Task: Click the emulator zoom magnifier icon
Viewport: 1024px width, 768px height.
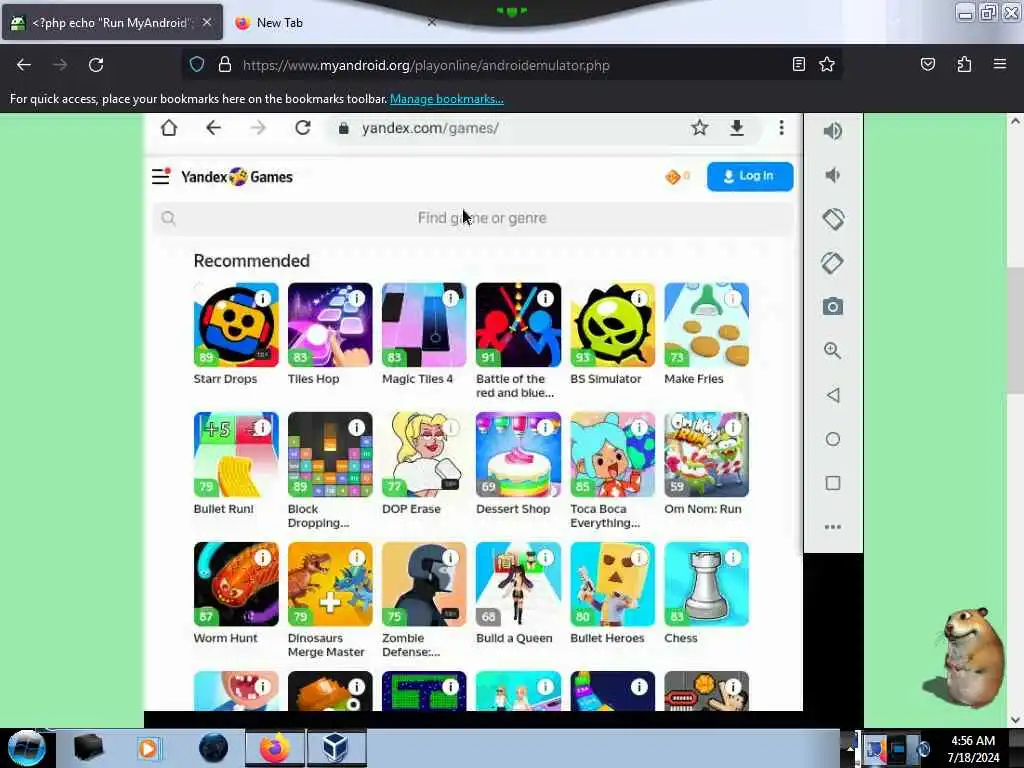Action: (x=833, y=351)
